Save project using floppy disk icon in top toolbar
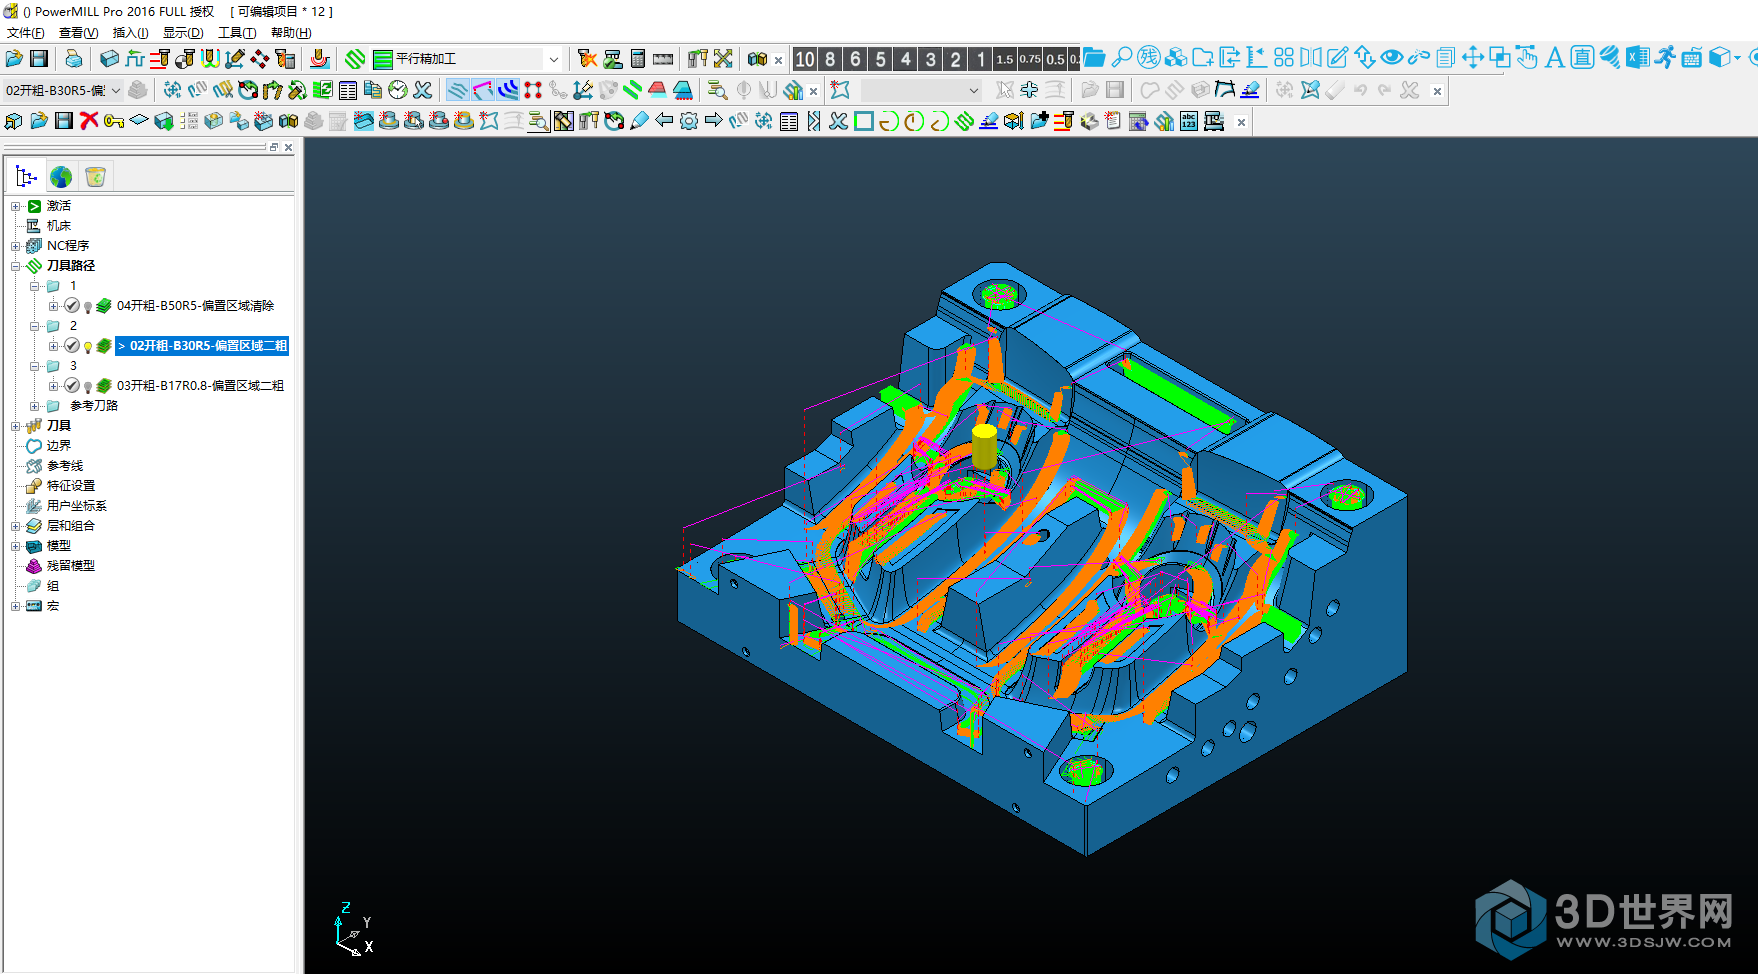This screenshot has width=1758, height=974. point(39,59)
